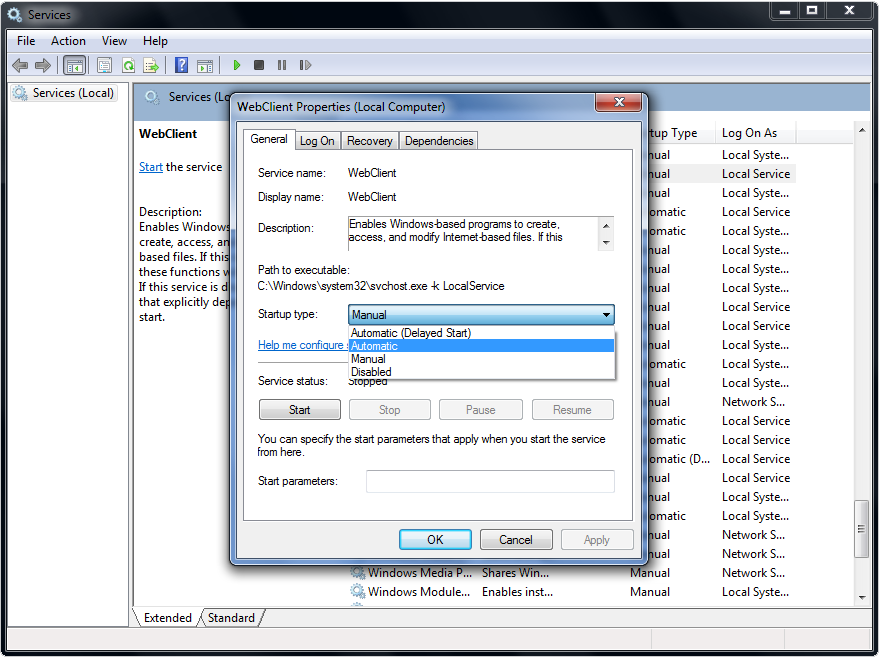Click the Forward arrow in the toolbar
Viewport: 879px width, 657px height.
click(43, 66)
